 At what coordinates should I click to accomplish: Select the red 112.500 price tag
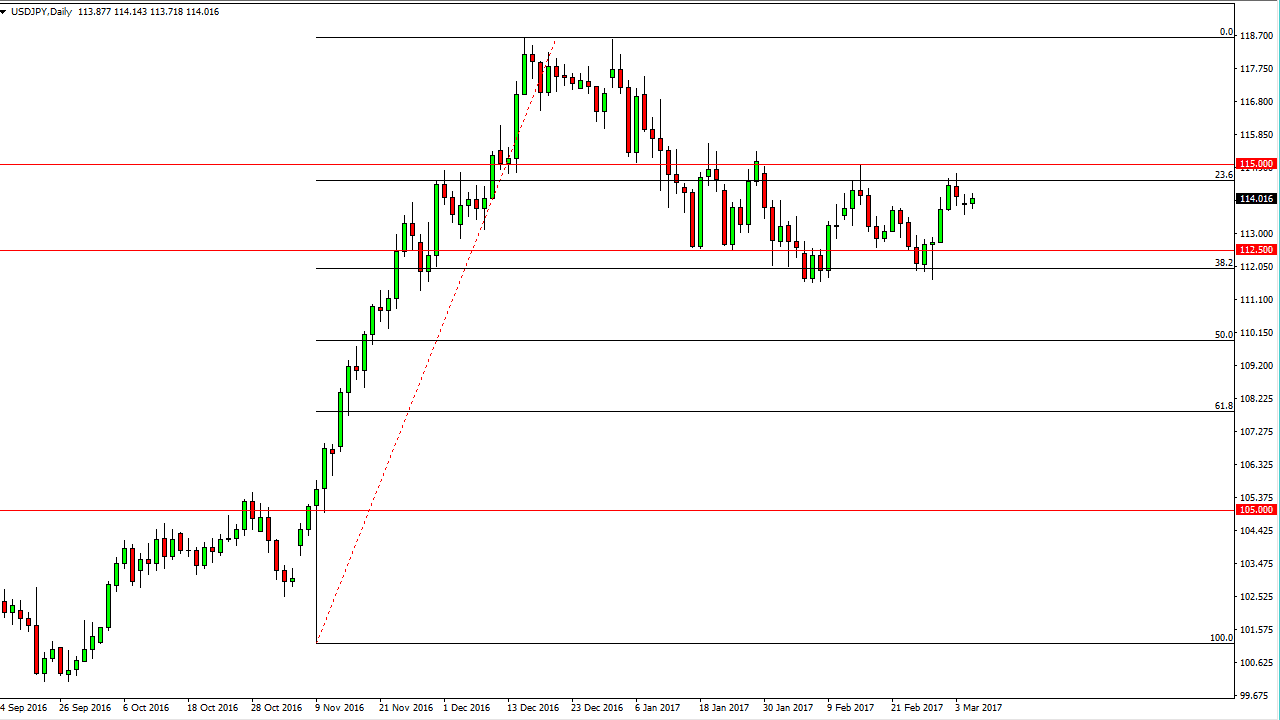coord(1256,250)
